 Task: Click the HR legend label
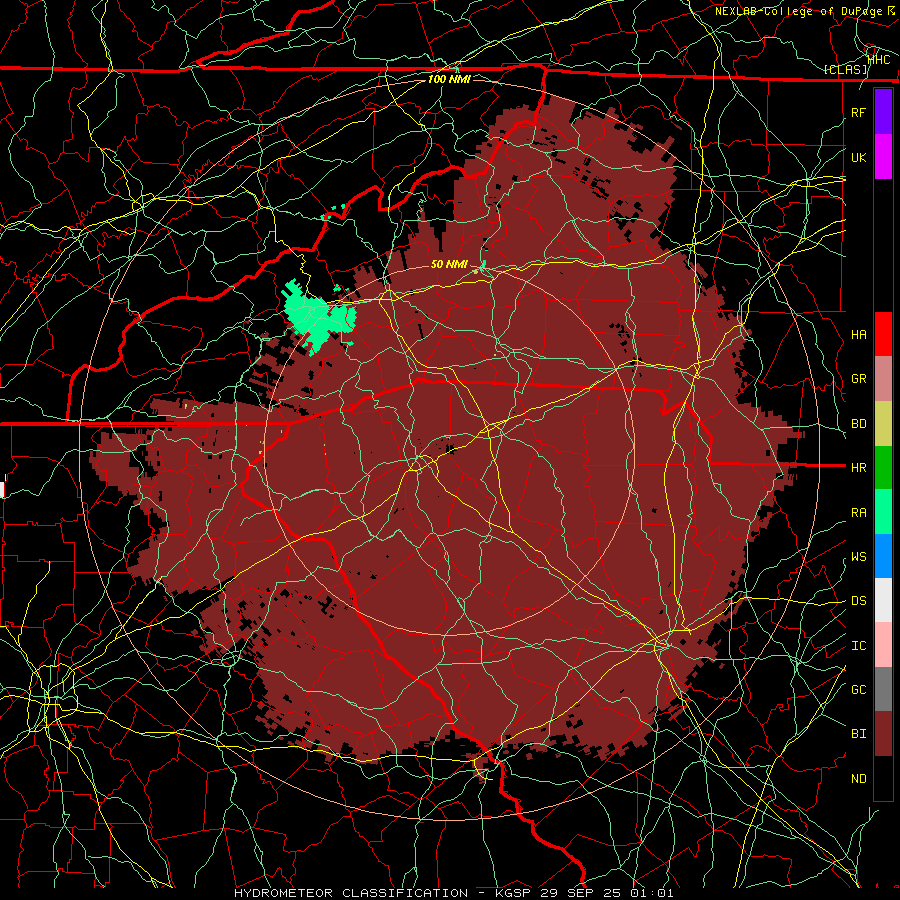pos(859,468)
